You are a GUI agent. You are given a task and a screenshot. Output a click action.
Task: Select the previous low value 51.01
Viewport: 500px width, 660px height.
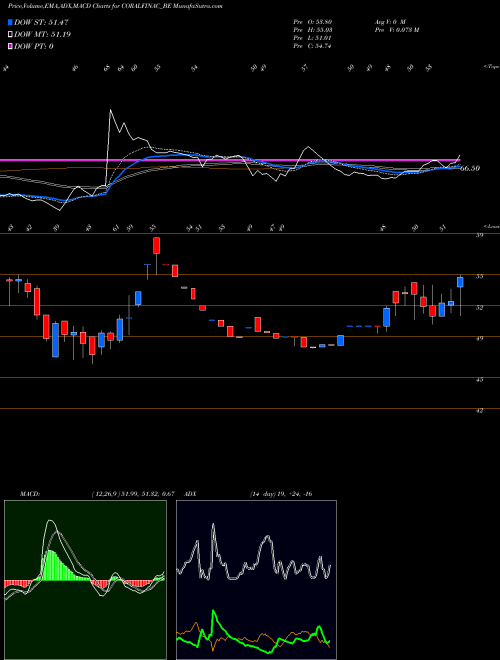[326, 38]
